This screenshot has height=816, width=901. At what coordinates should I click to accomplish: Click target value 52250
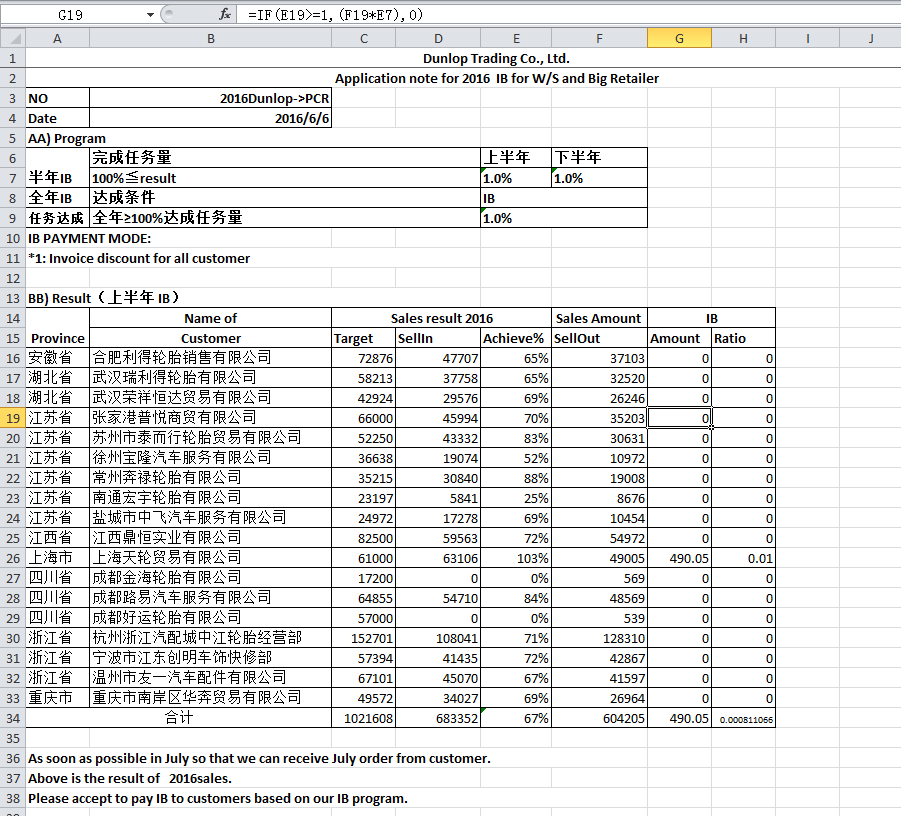[x=363, y=438]
